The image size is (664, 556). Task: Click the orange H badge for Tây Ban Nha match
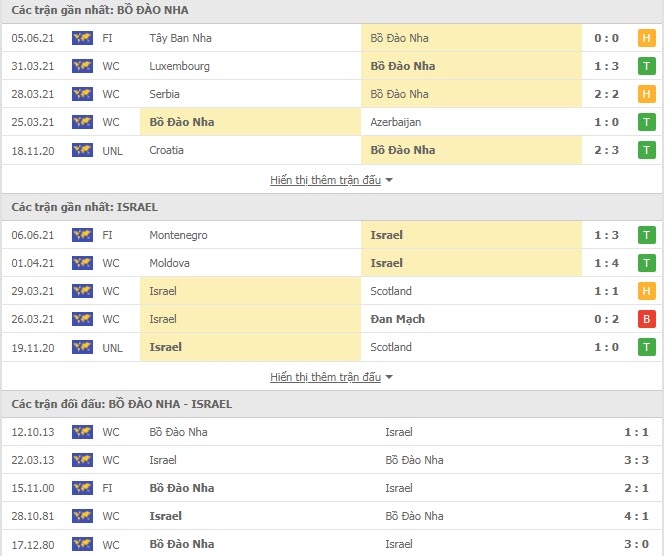pos(646,38)
